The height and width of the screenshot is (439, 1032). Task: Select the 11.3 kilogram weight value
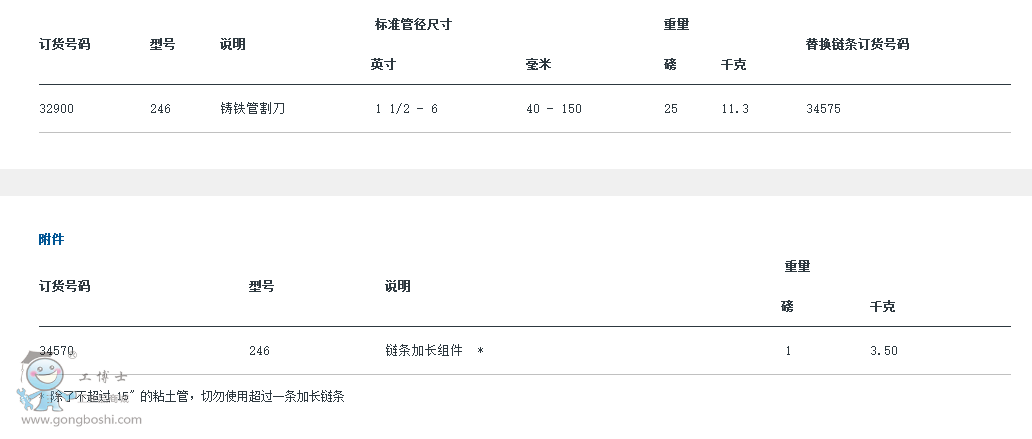(735, 109)
